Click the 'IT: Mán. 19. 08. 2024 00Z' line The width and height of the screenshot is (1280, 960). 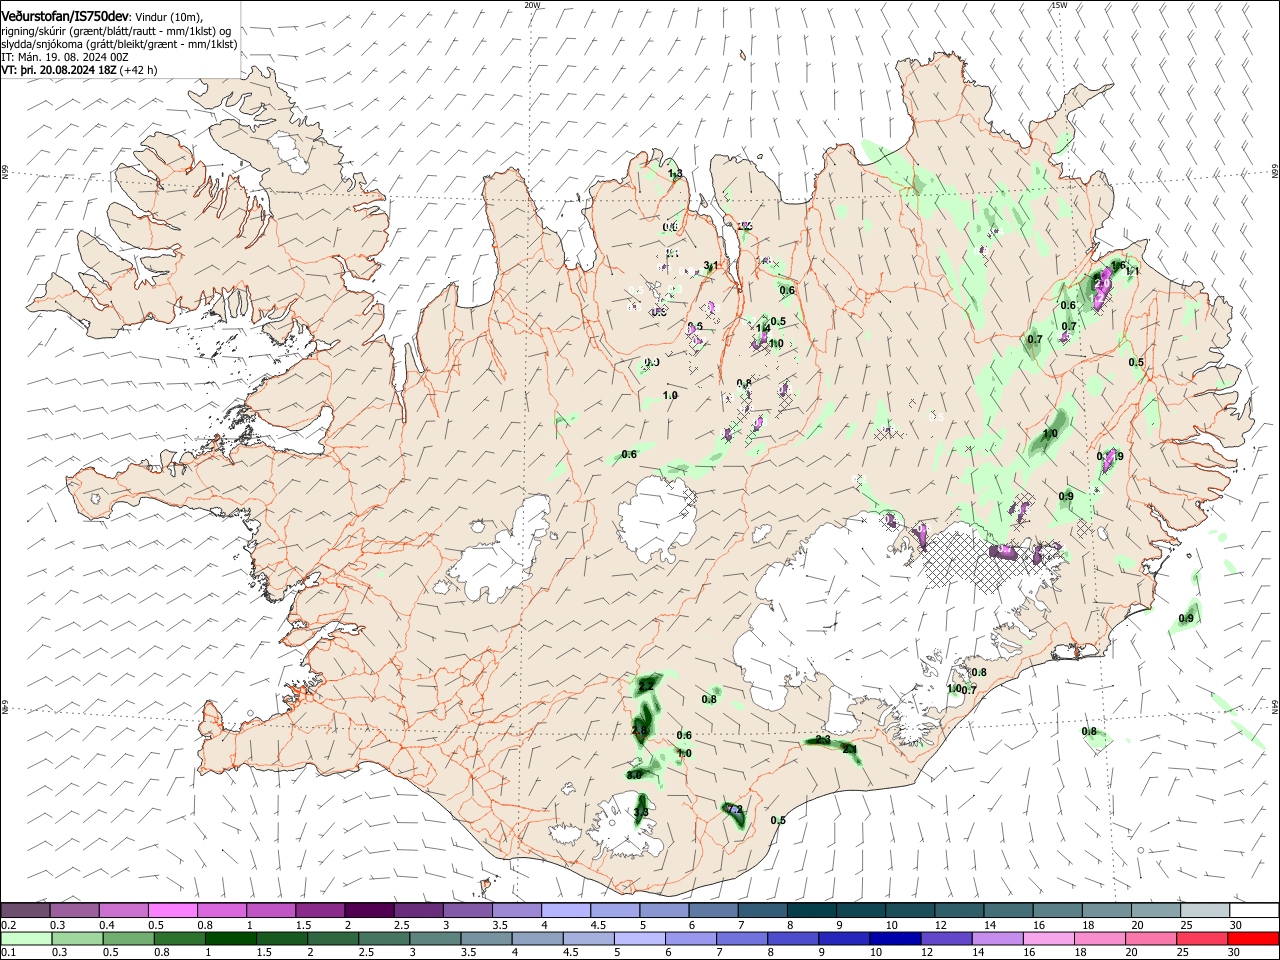[65, 57]
